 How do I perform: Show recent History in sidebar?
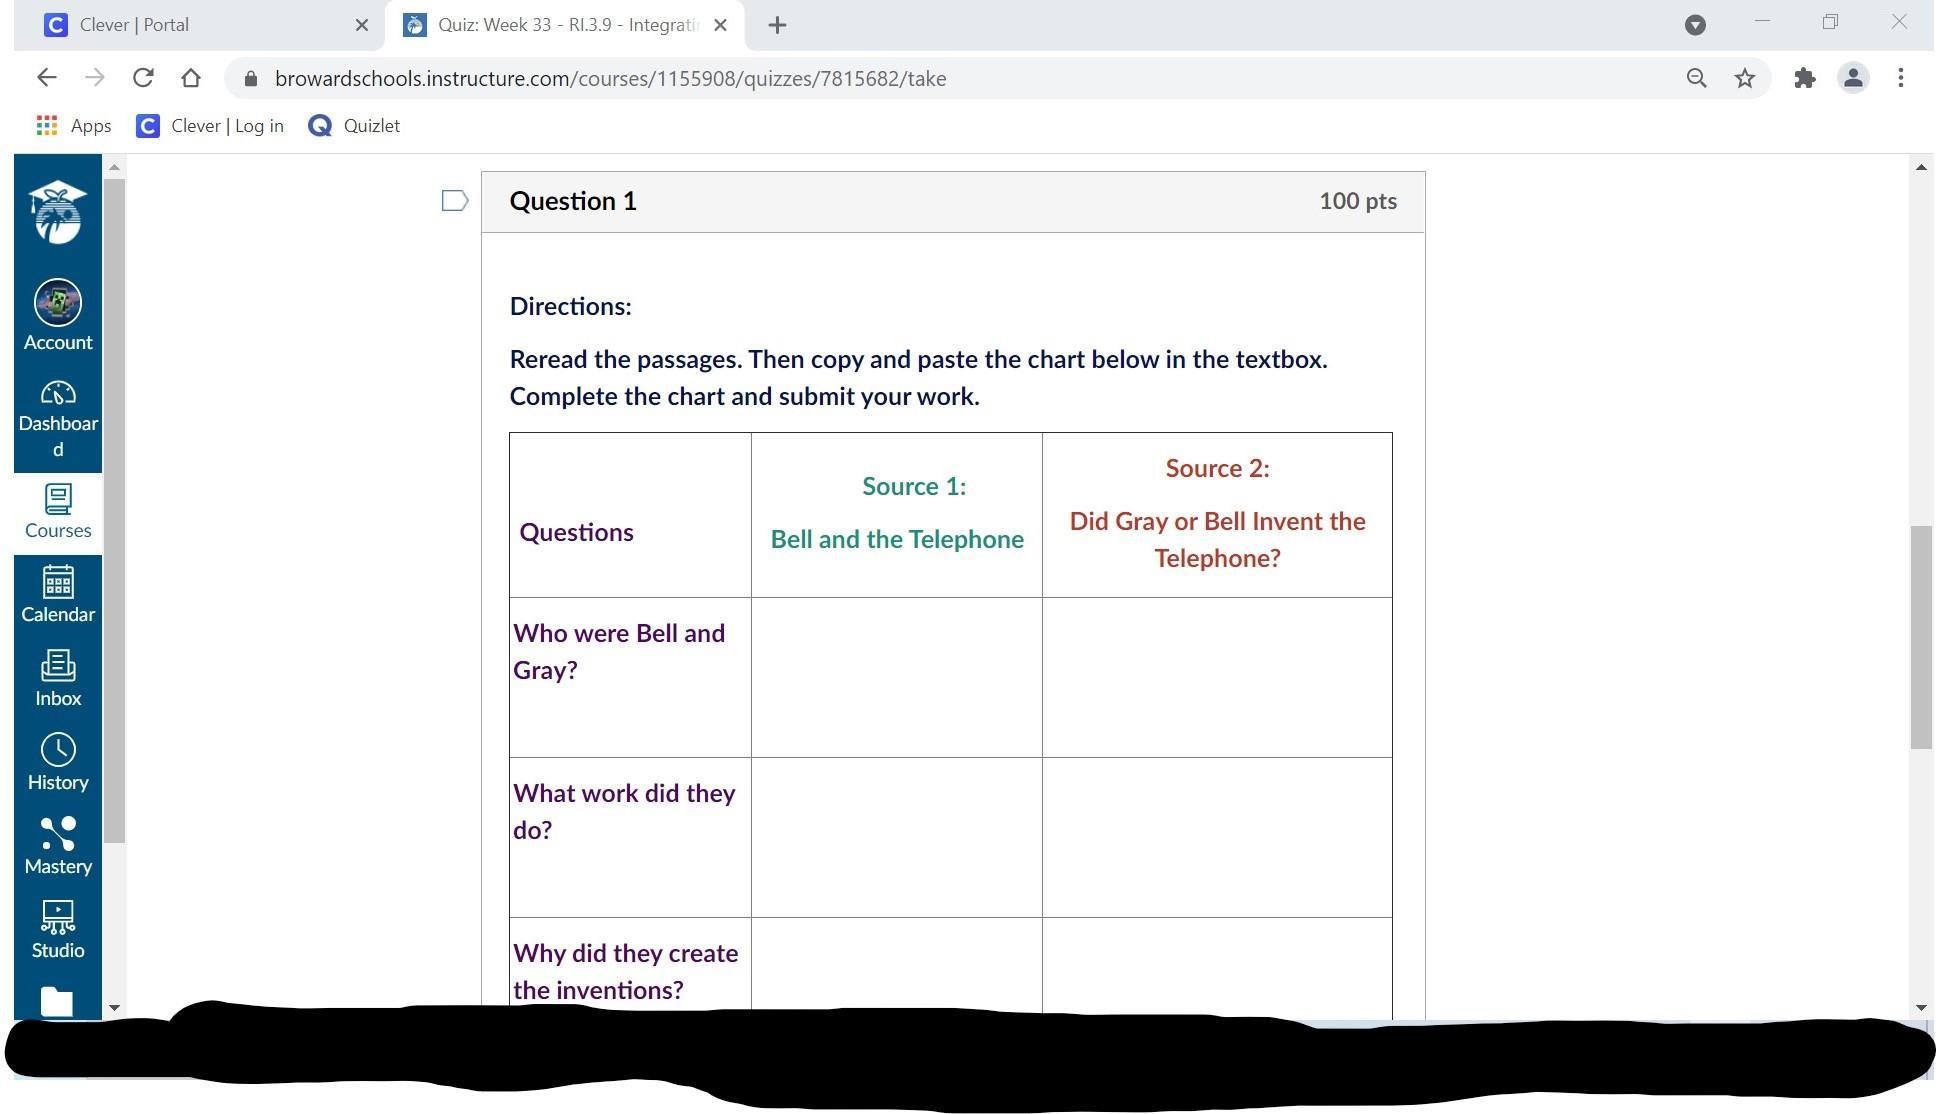(58, 762)
